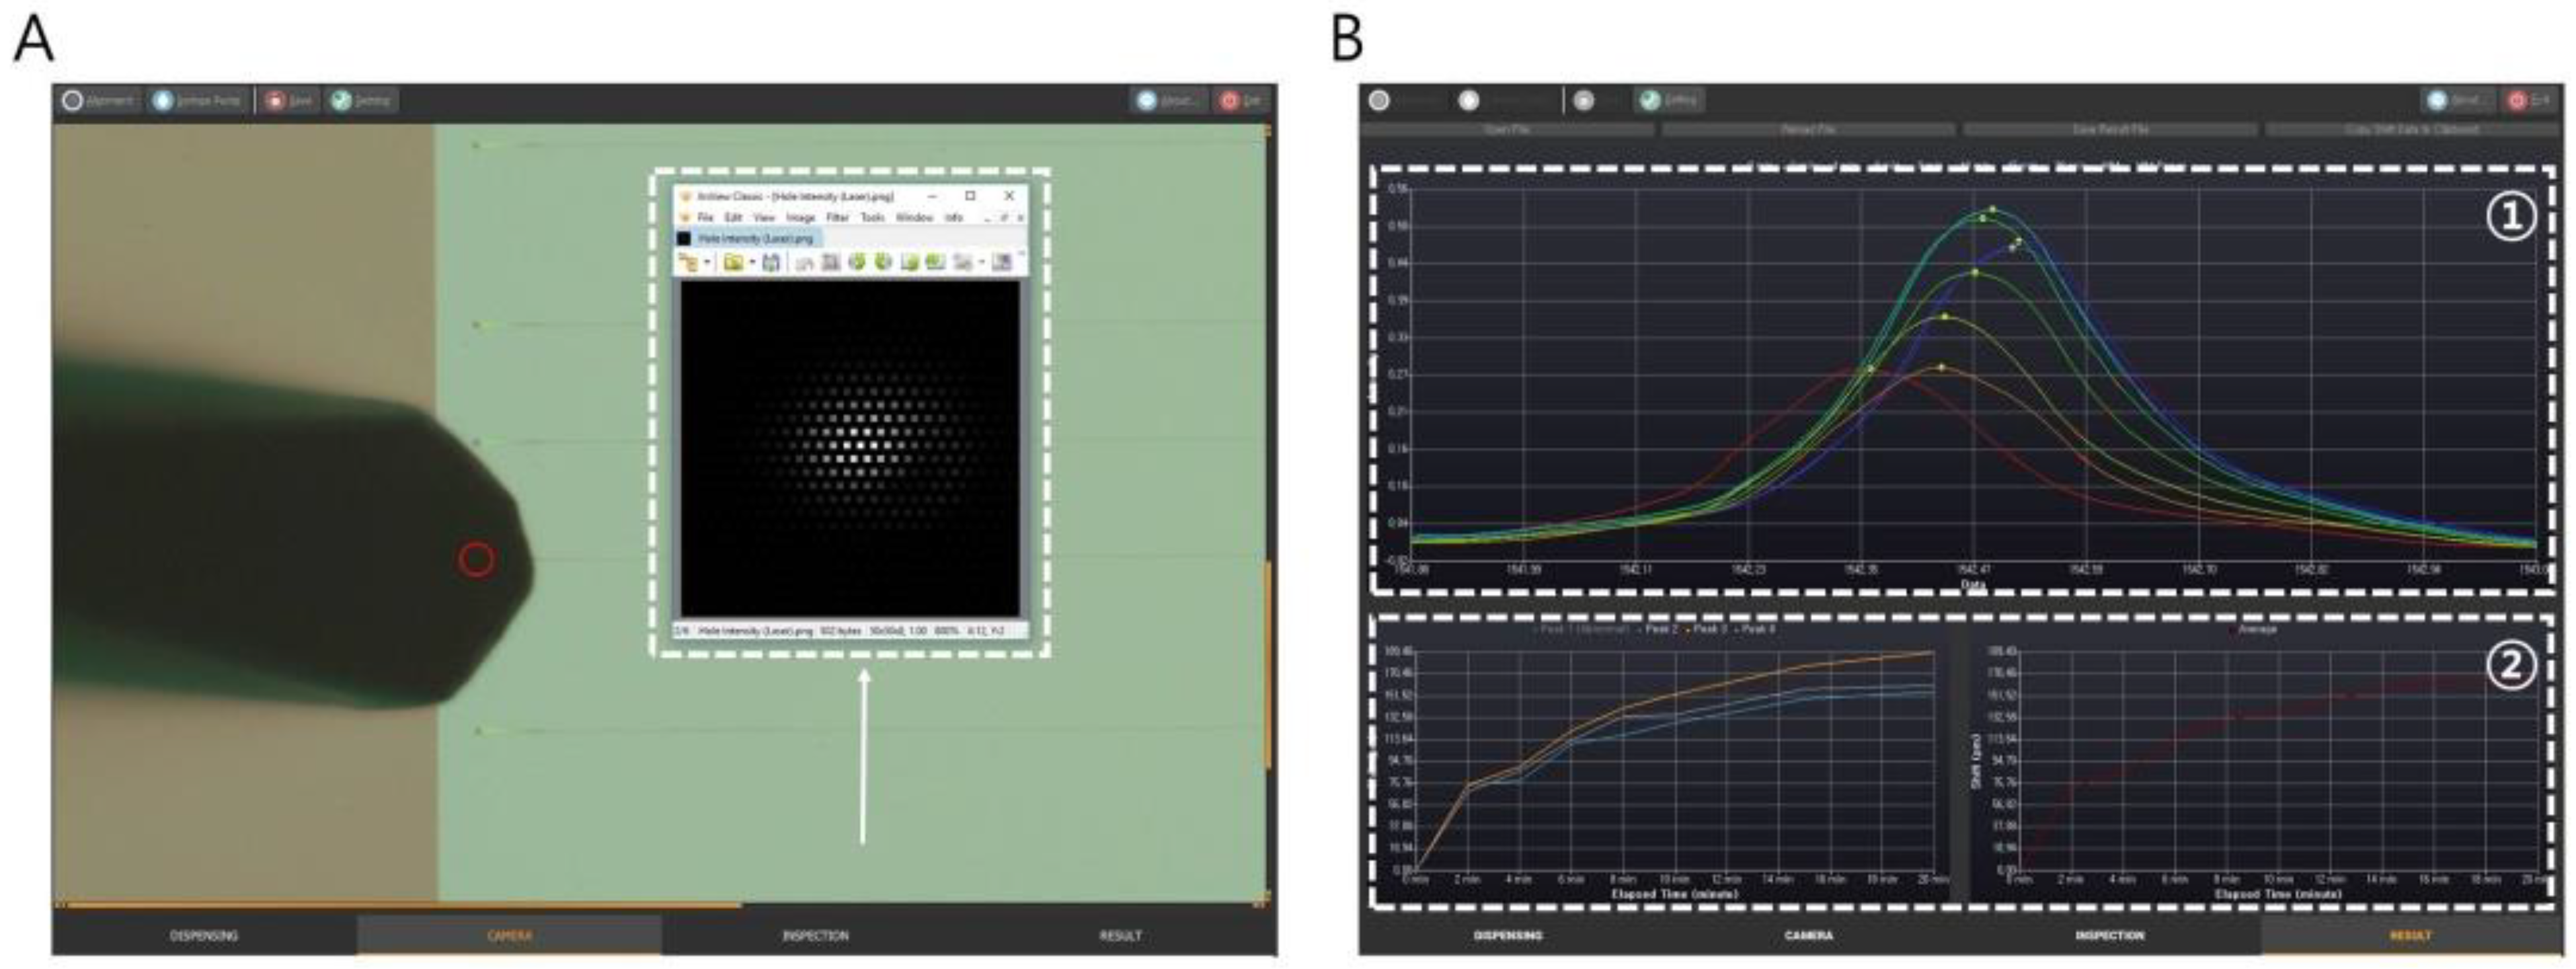Switch to CAMERA tab in panel A
The width and height of the screenshot is (2576, 969).
509,936
